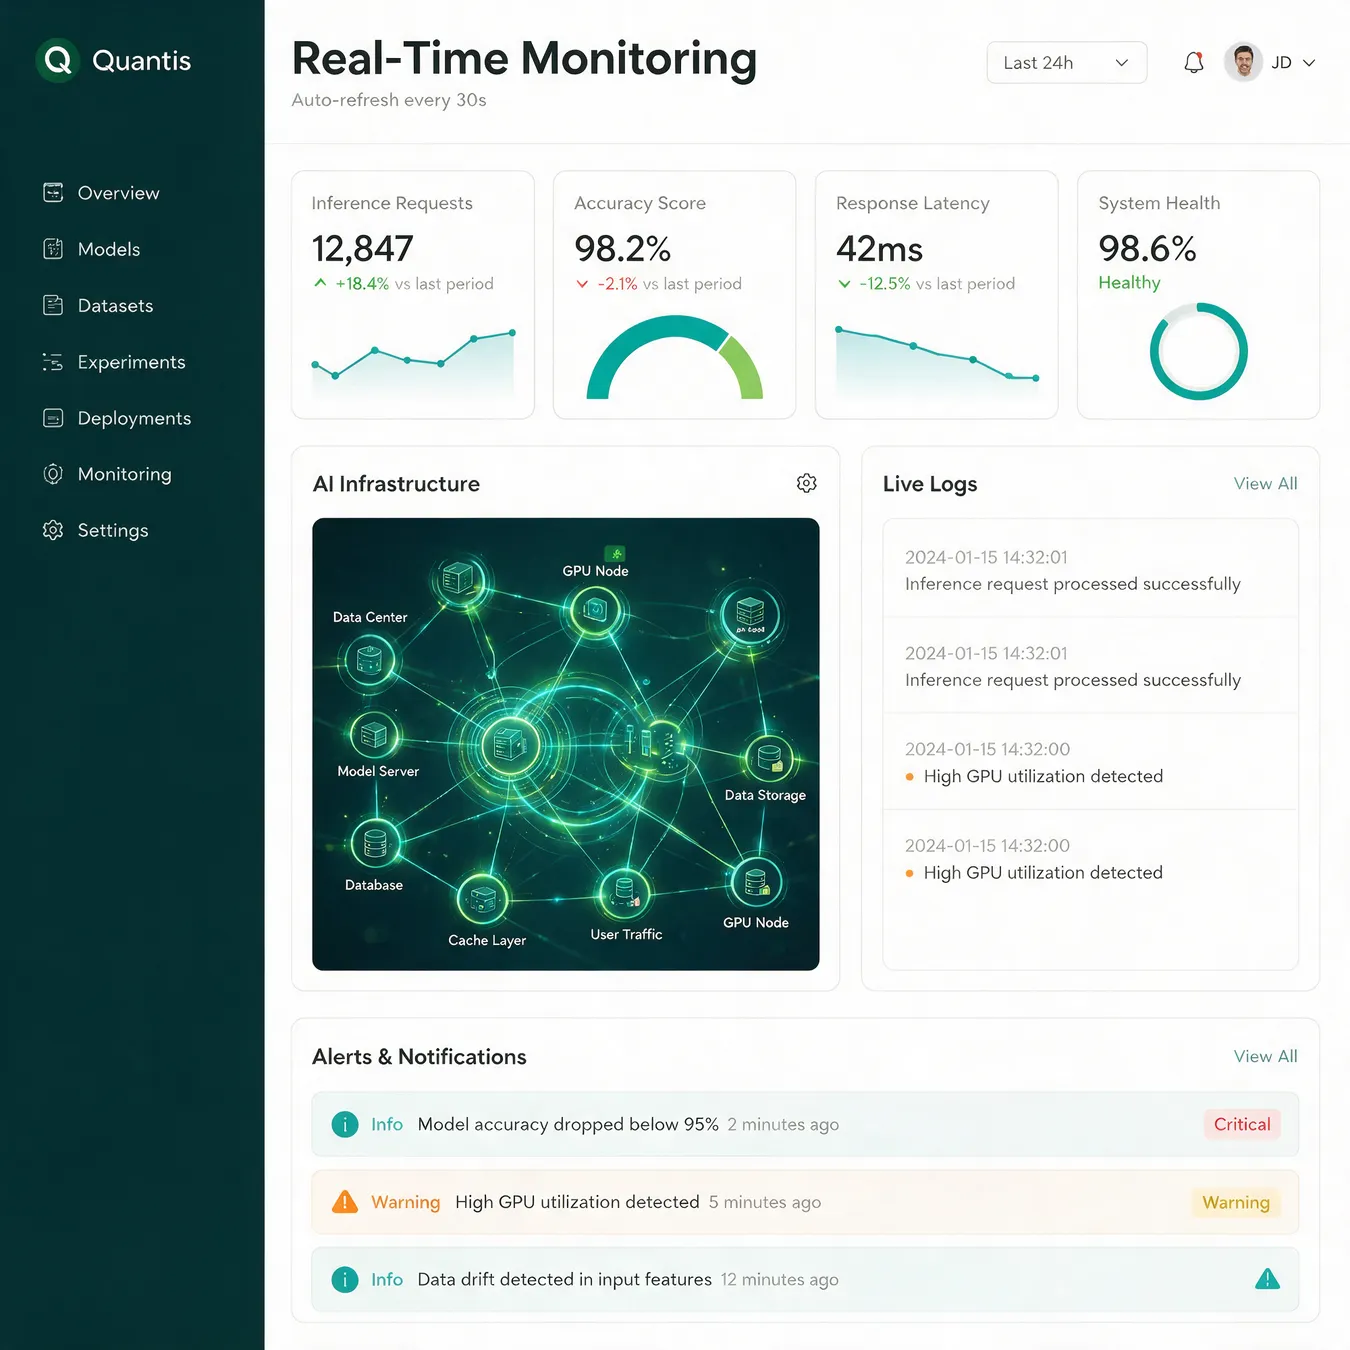
Task: Click Auto-refresh every 30s subtitle
Action: click(388, 100)
